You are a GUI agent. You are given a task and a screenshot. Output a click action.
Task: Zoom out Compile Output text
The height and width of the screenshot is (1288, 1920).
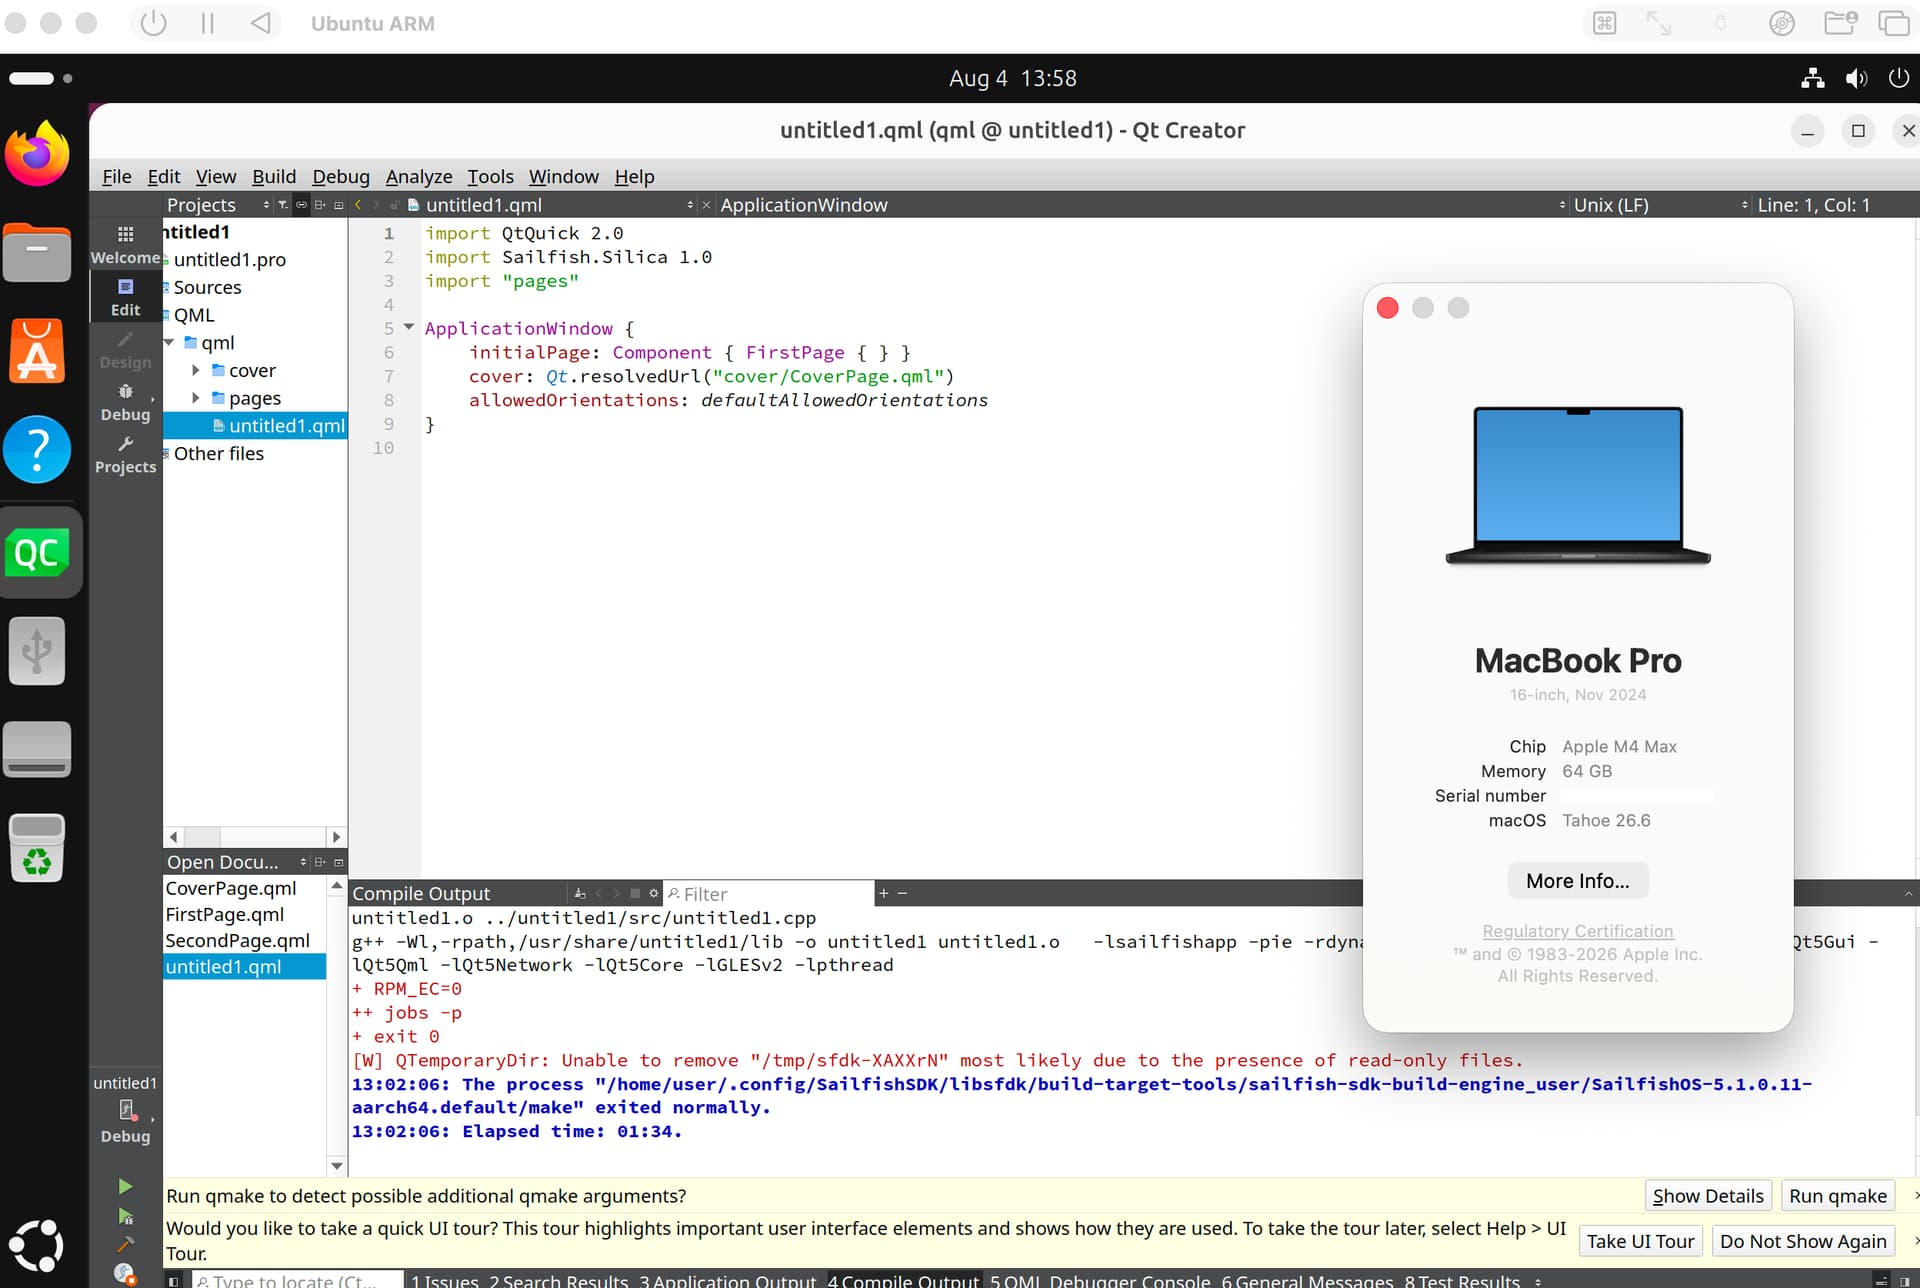pos(902,893)
